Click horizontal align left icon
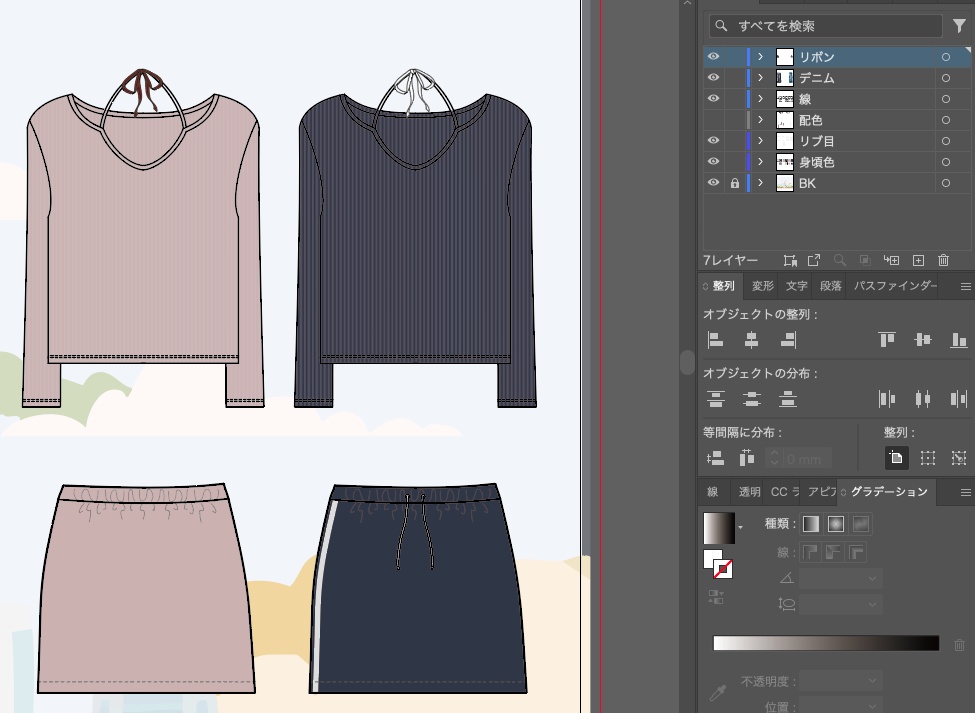Image resolution: width=975 pixels, height=713 pixels. 715,340
